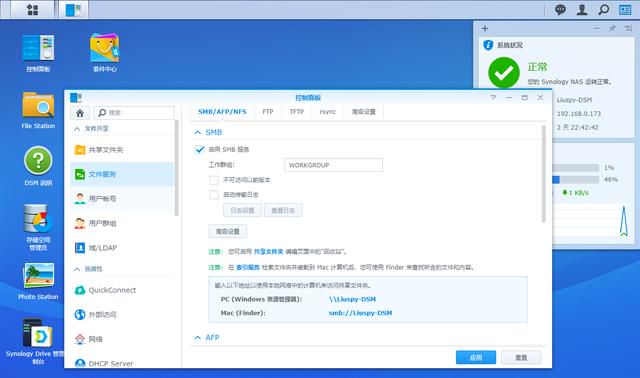Collapse the SMB section

(198, 132)
